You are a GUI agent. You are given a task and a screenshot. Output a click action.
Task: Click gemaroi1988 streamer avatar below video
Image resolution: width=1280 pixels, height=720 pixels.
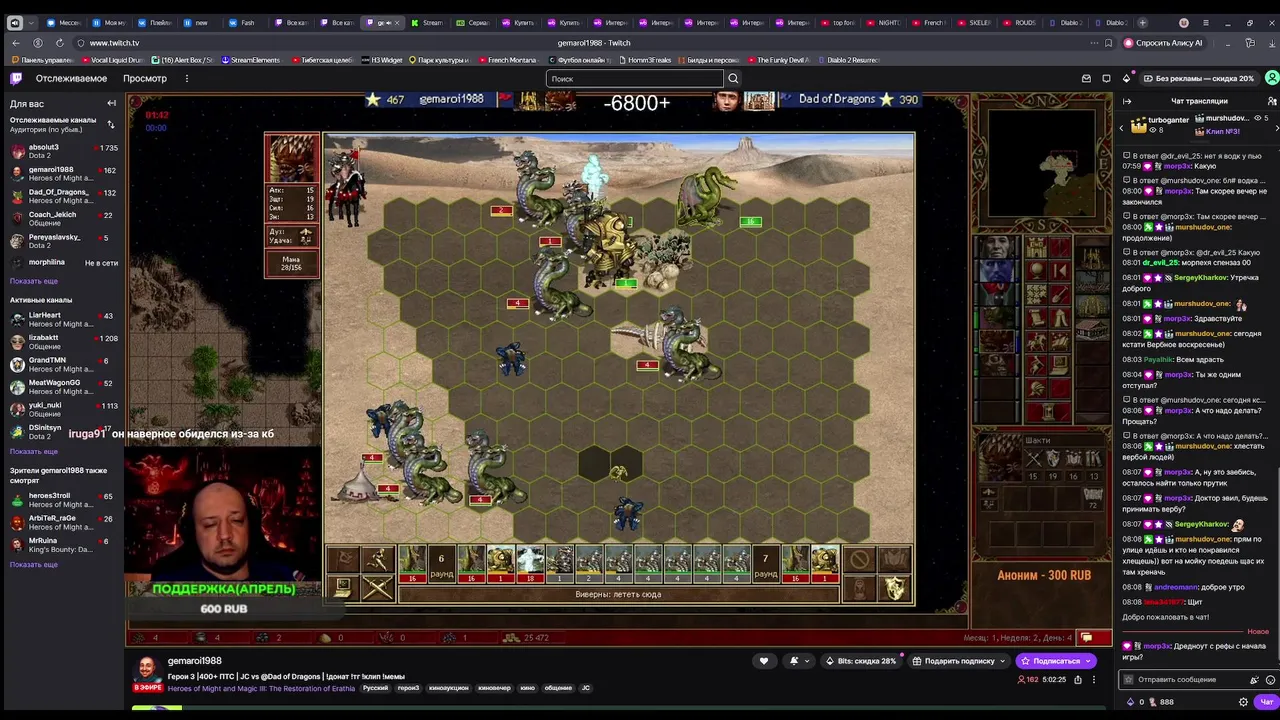coord(147,670)
